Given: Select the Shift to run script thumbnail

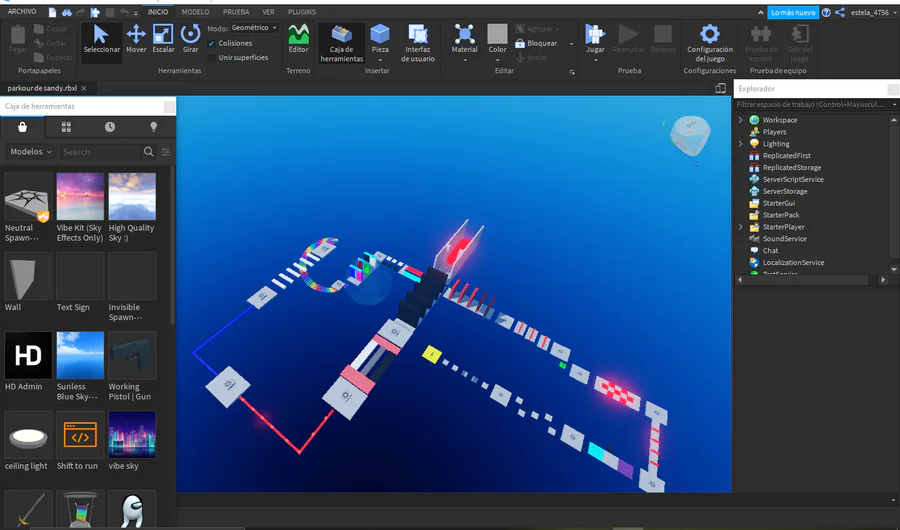Looking at the screenshot, I should tap(80, 435).
